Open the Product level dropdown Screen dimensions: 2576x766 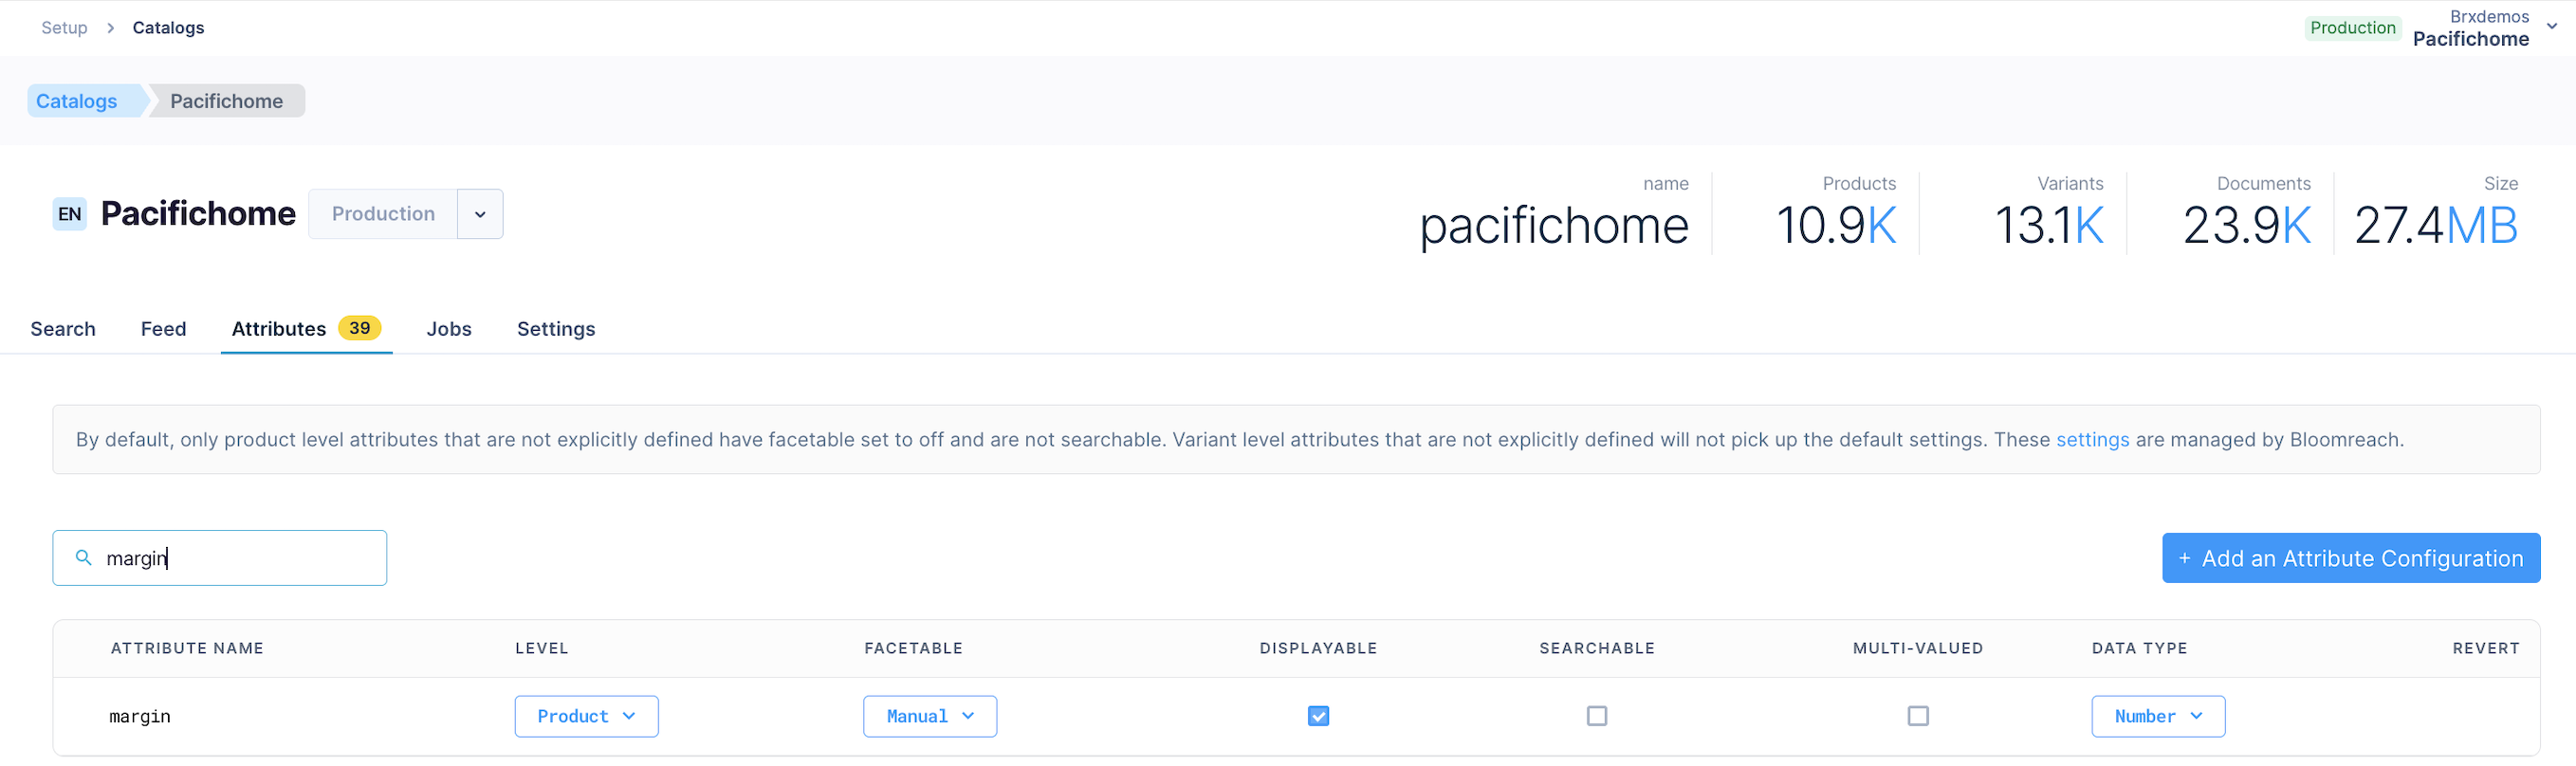pyautogui.click(x=587, y=716)
